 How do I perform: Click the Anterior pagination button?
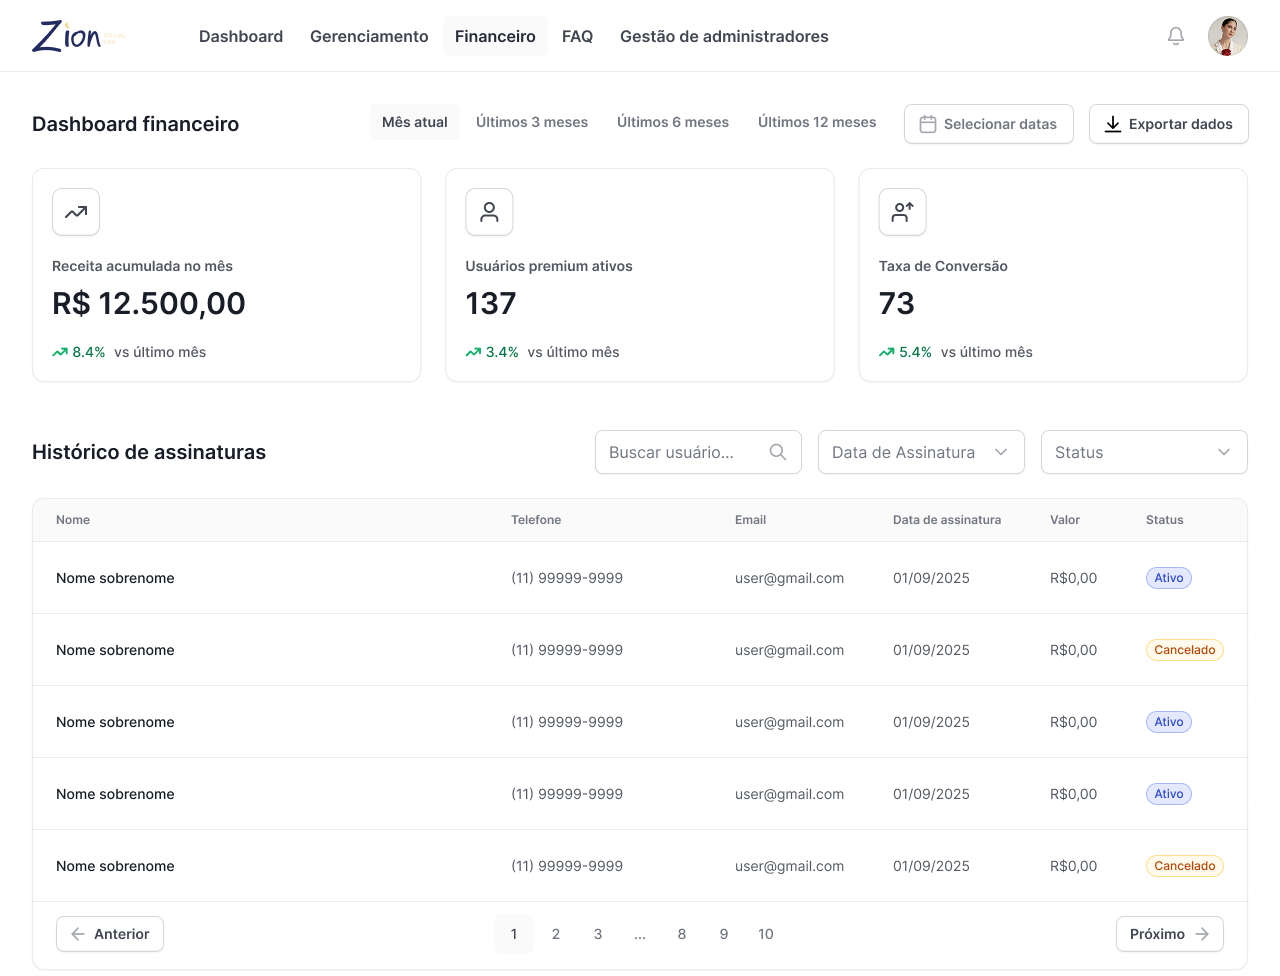point(110,933)
